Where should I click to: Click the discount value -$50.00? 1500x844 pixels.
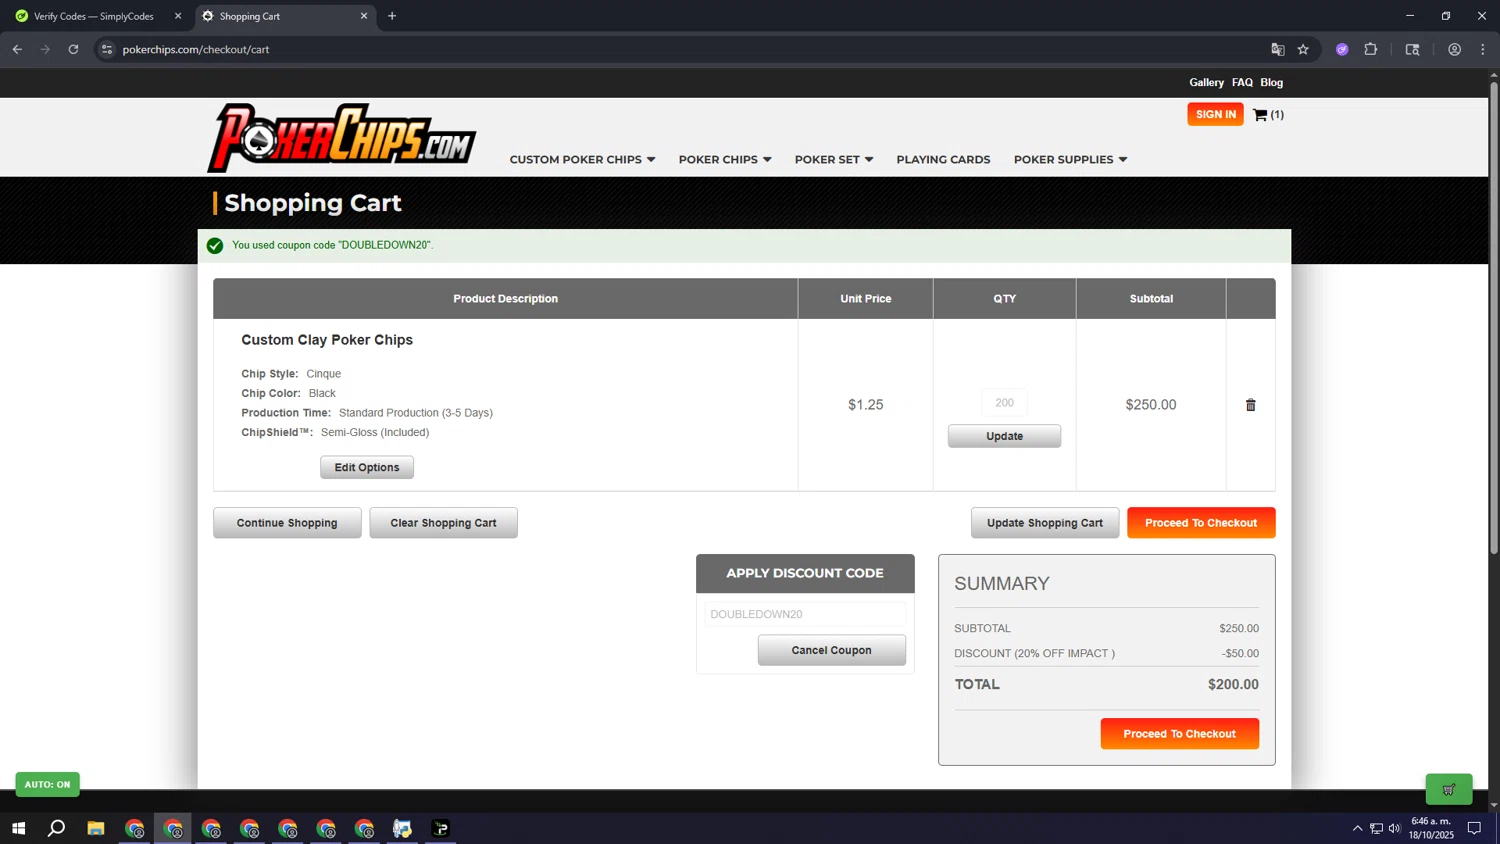click(1240, 654)
